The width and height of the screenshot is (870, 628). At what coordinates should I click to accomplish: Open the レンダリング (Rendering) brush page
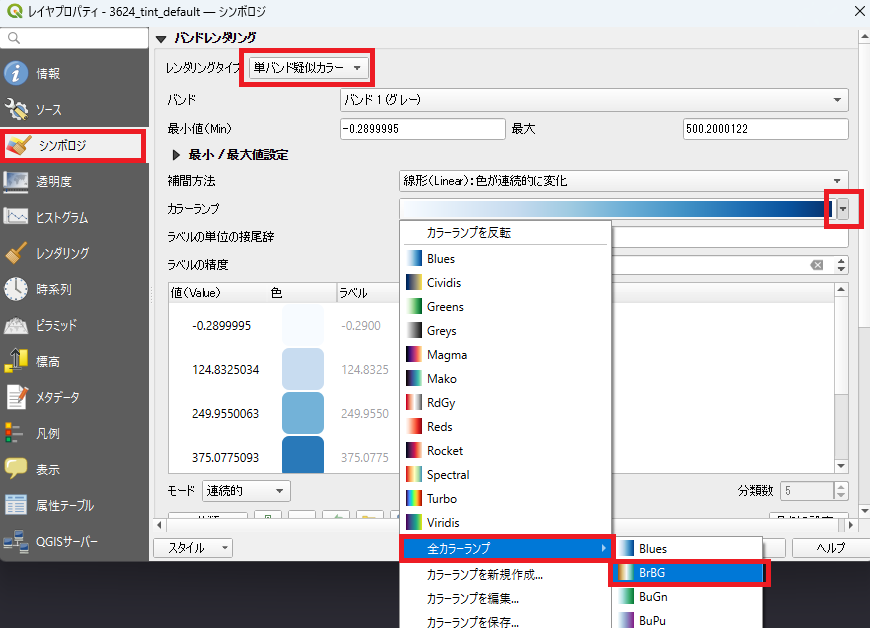pos(61,253)
